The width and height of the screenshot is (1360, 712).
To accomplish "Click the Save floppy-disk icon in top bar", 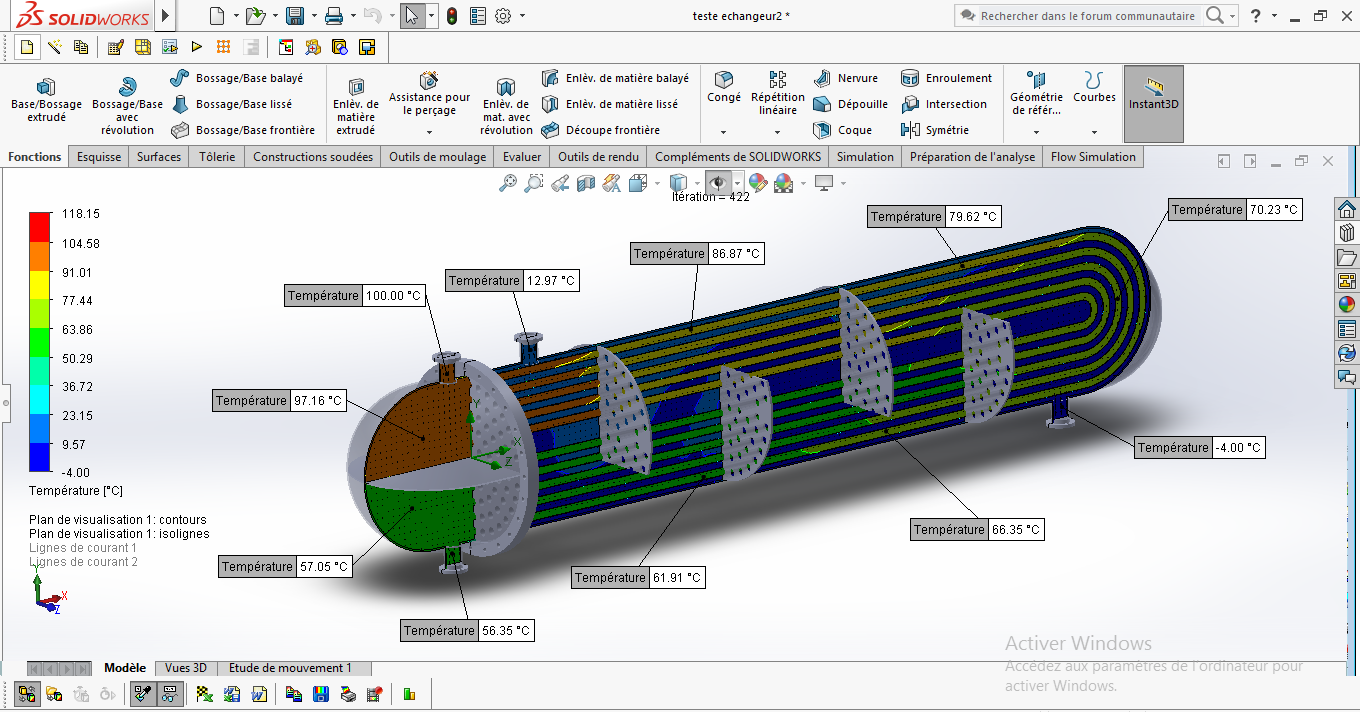I will [x=295, y=16].
